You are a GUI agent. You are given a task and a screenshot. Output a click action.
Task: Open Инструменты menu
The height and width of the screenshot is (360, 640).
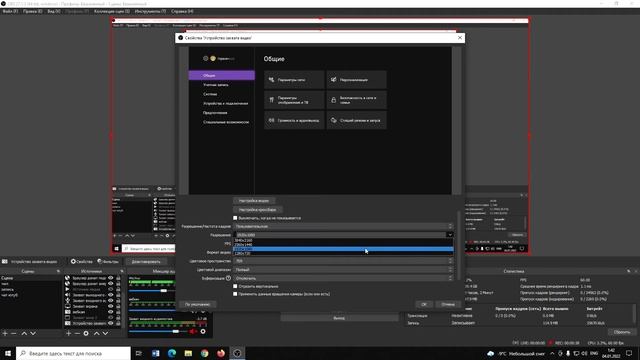click(150, 11)
